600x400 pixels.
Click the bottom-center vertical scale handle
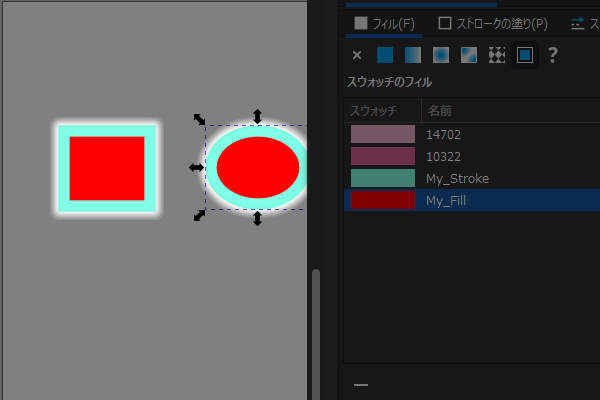click(258, 219)
